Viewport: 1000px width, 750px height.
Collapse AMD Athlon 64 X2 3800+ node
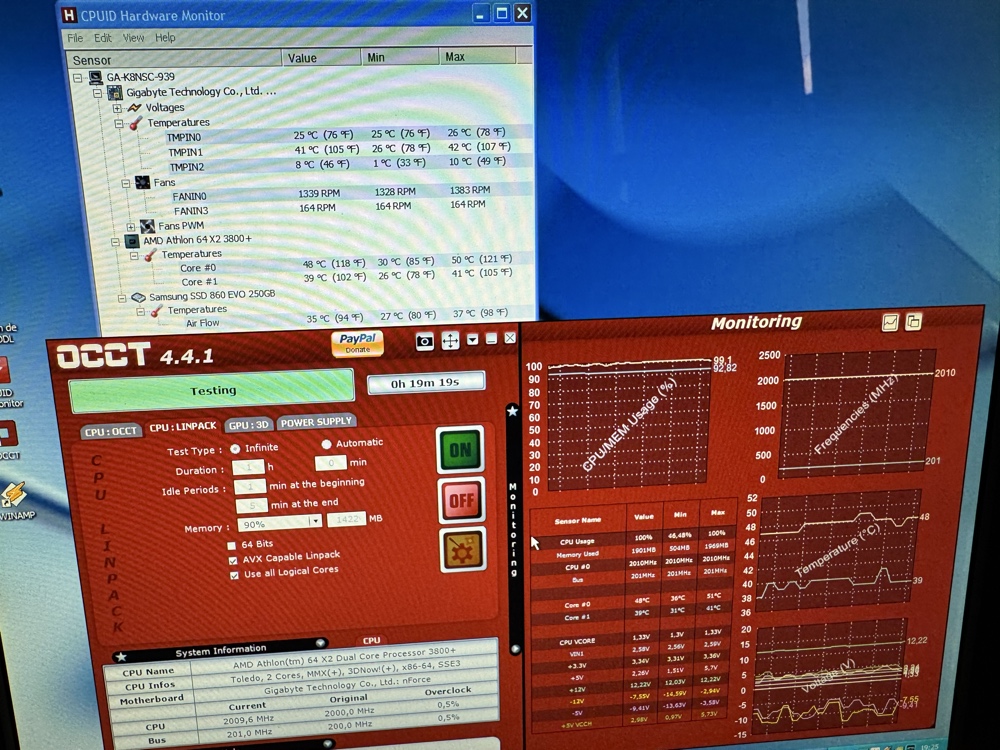click(115, 242)
